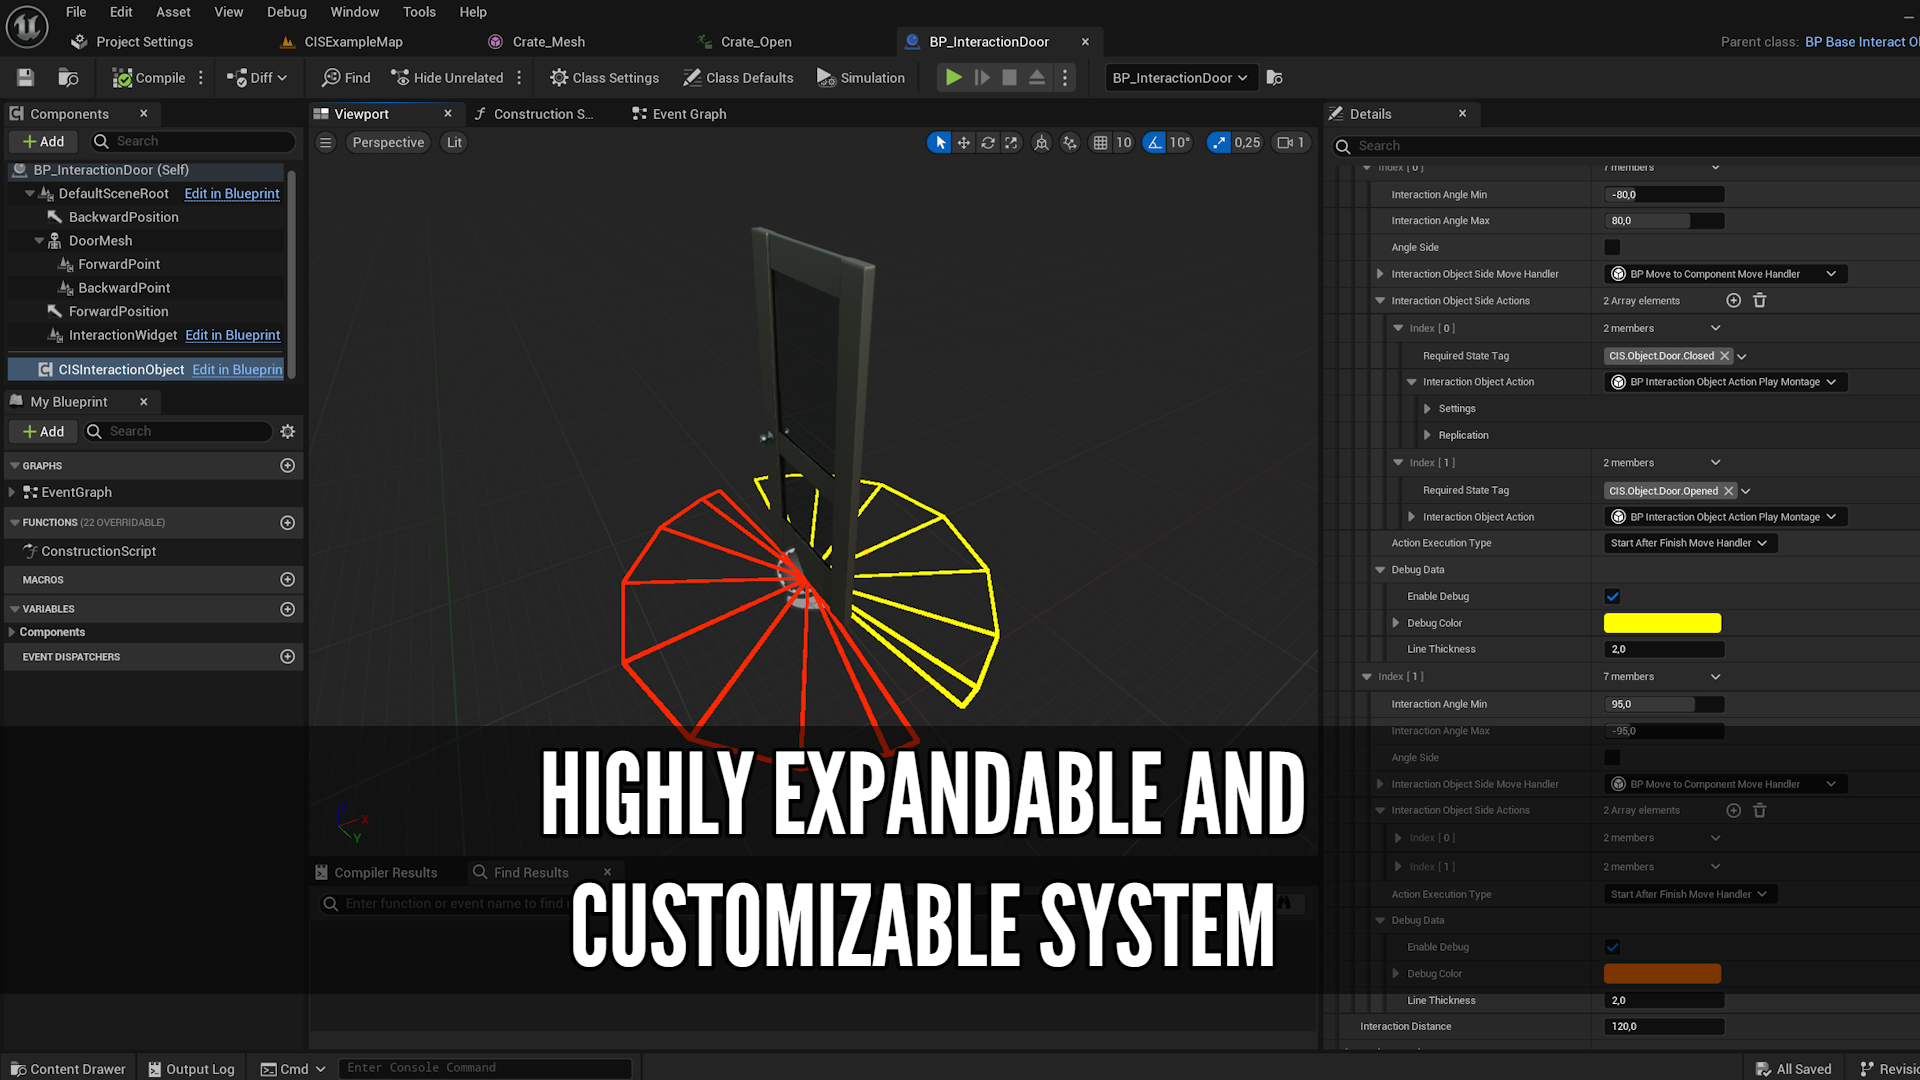This screenshot has height=1080, width=1920.
Task: Click the yellow Debug Color swatch
Action: point(1662,623)
